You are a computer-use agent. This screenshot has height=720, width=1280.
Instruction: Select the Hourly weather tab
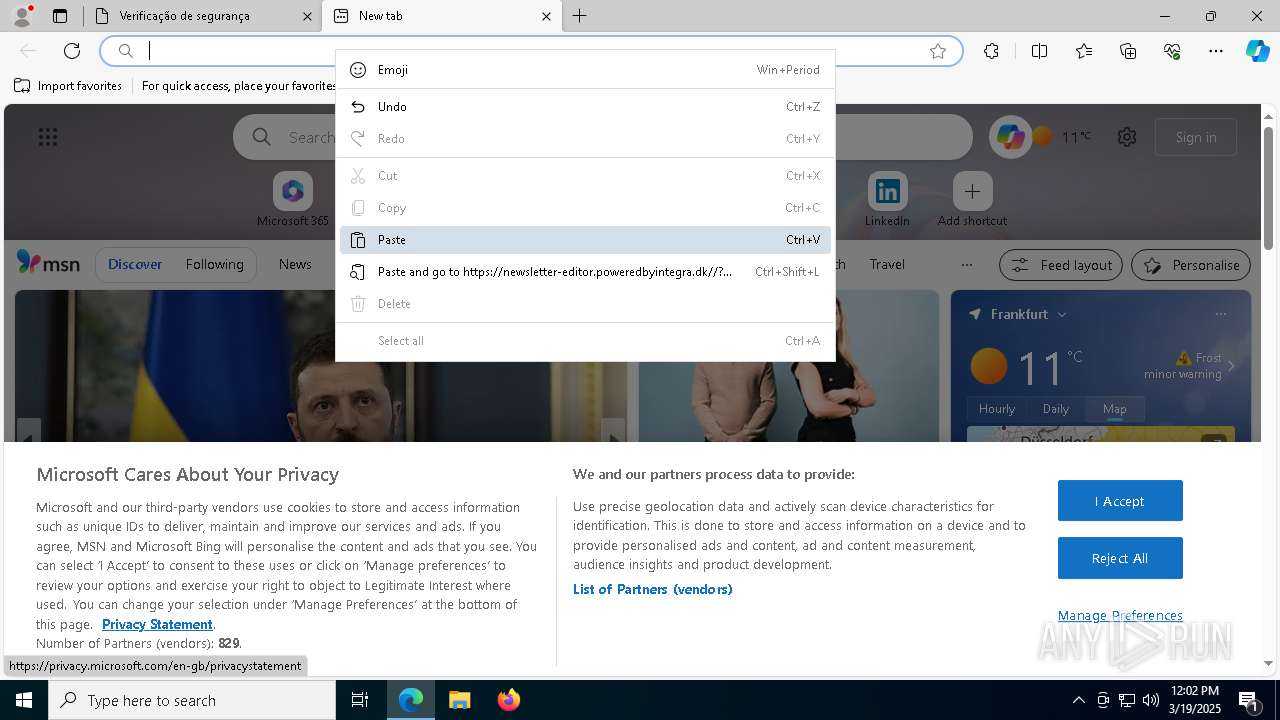tap(997, 409)
